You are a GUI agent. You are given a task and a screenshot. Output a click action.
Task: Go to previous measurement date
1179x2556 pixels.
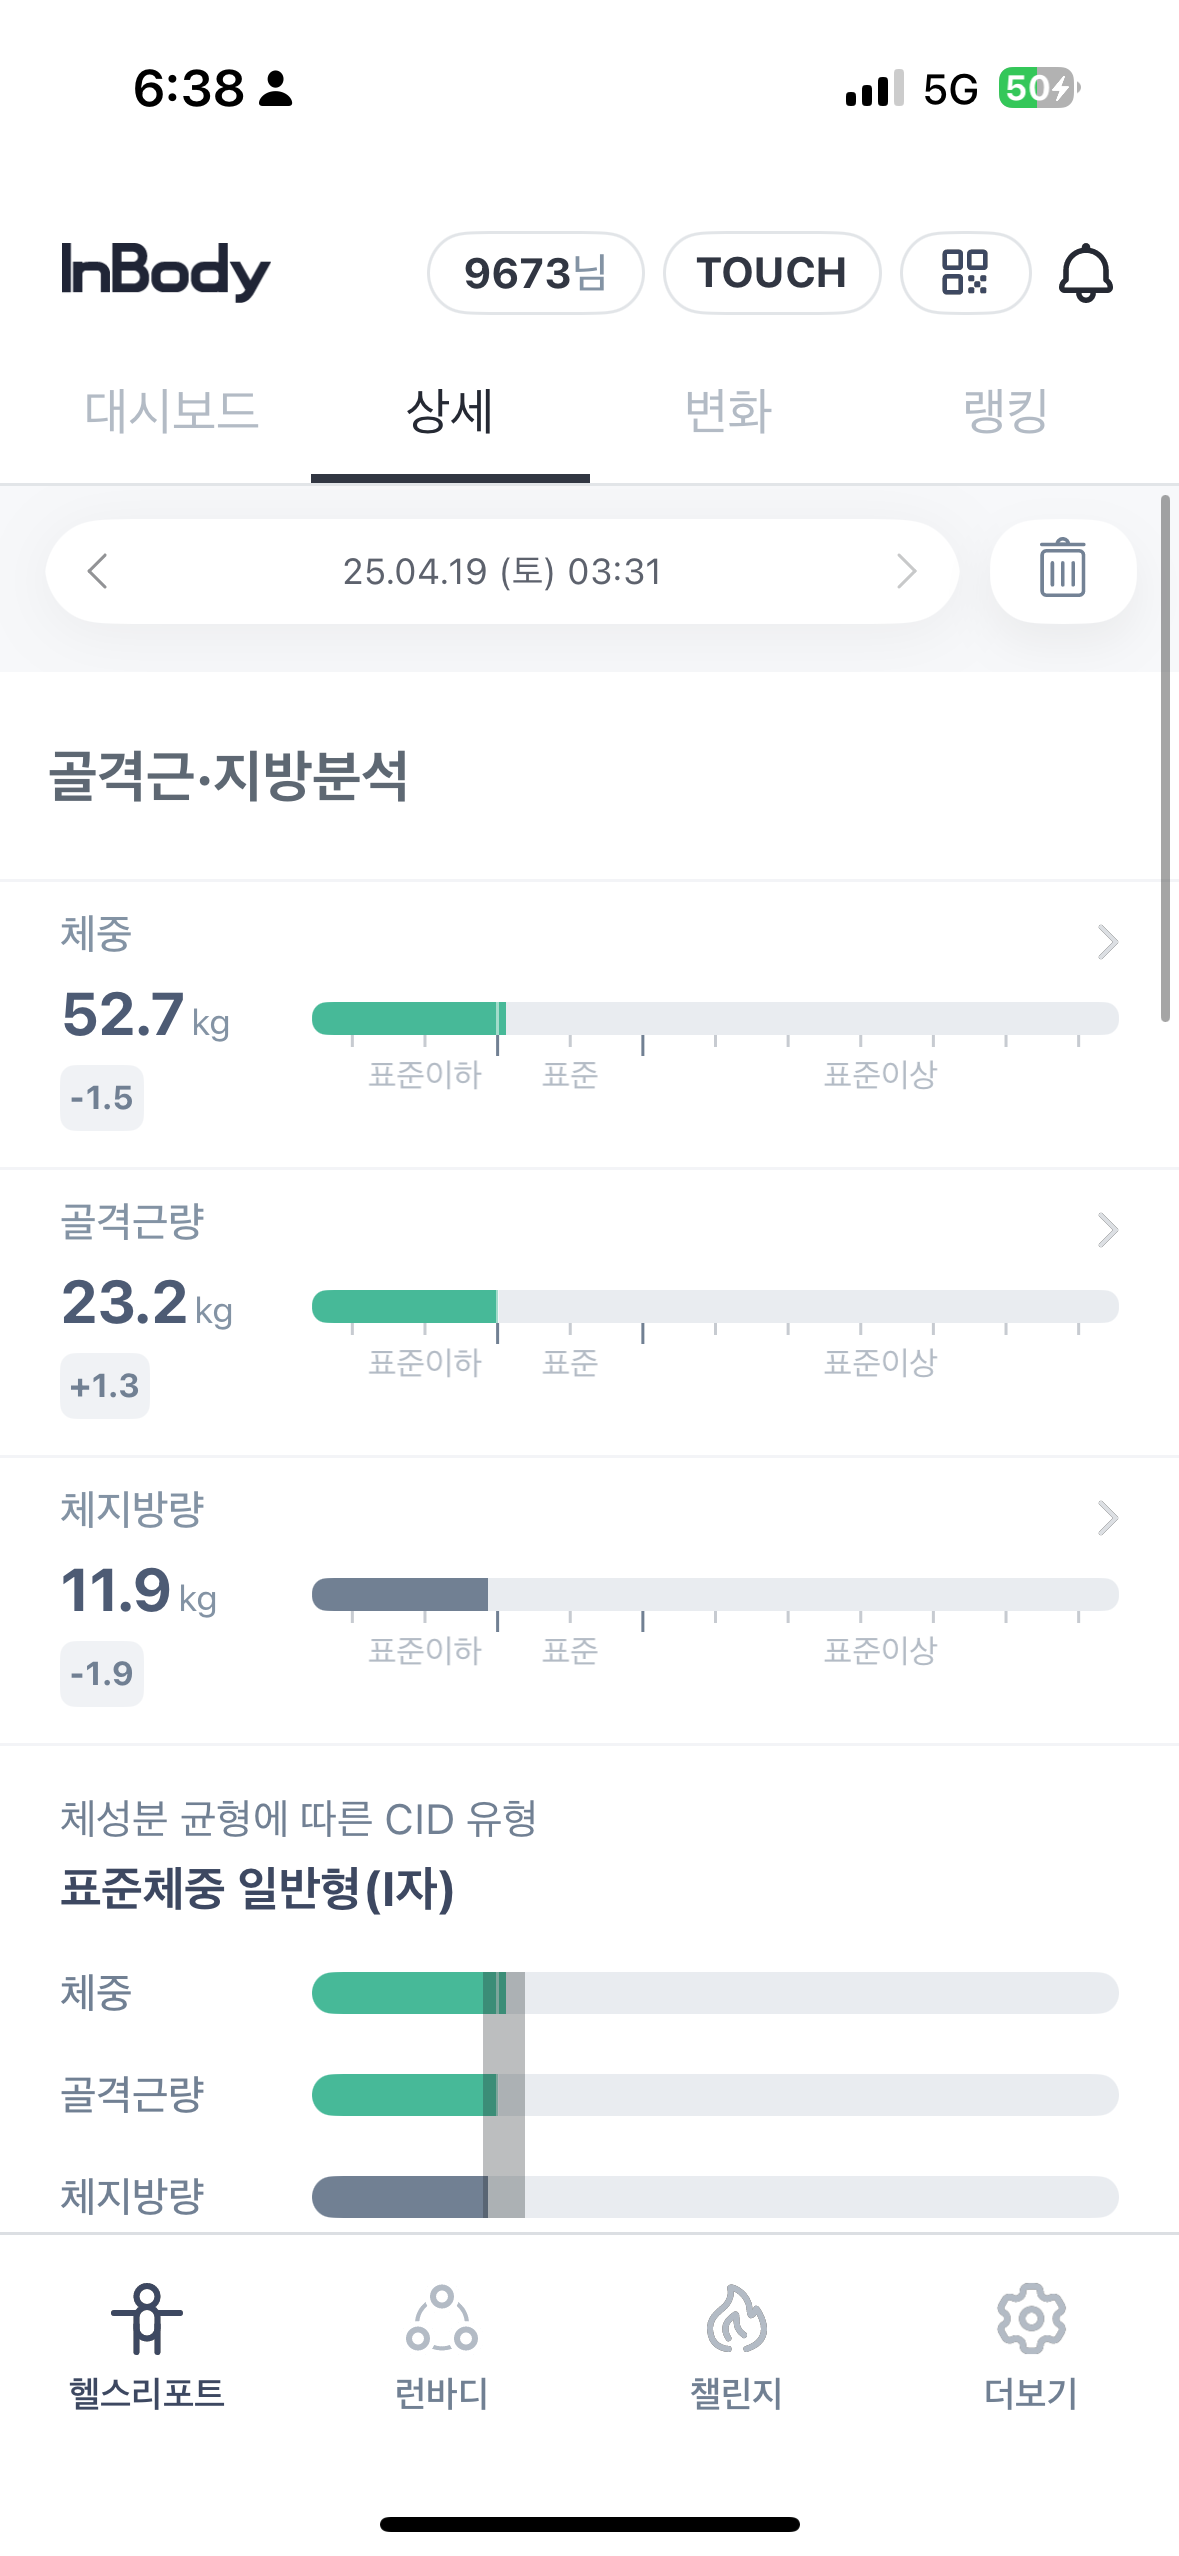97,571
